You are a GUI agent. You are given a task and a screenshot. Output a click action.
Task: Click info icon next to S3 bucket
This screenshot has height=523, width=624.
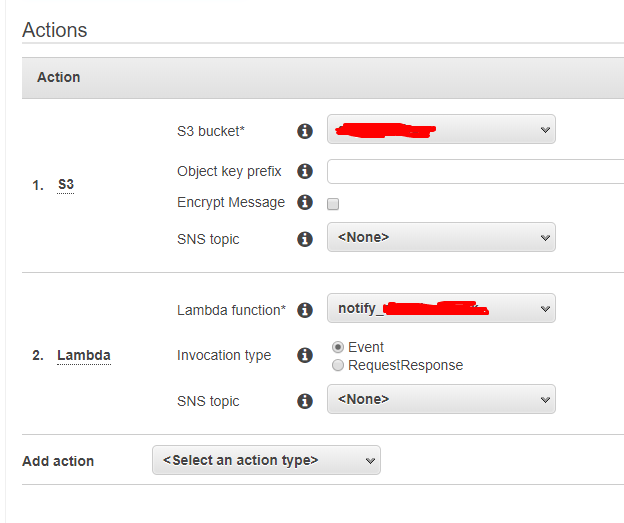(x=305, y=131)
